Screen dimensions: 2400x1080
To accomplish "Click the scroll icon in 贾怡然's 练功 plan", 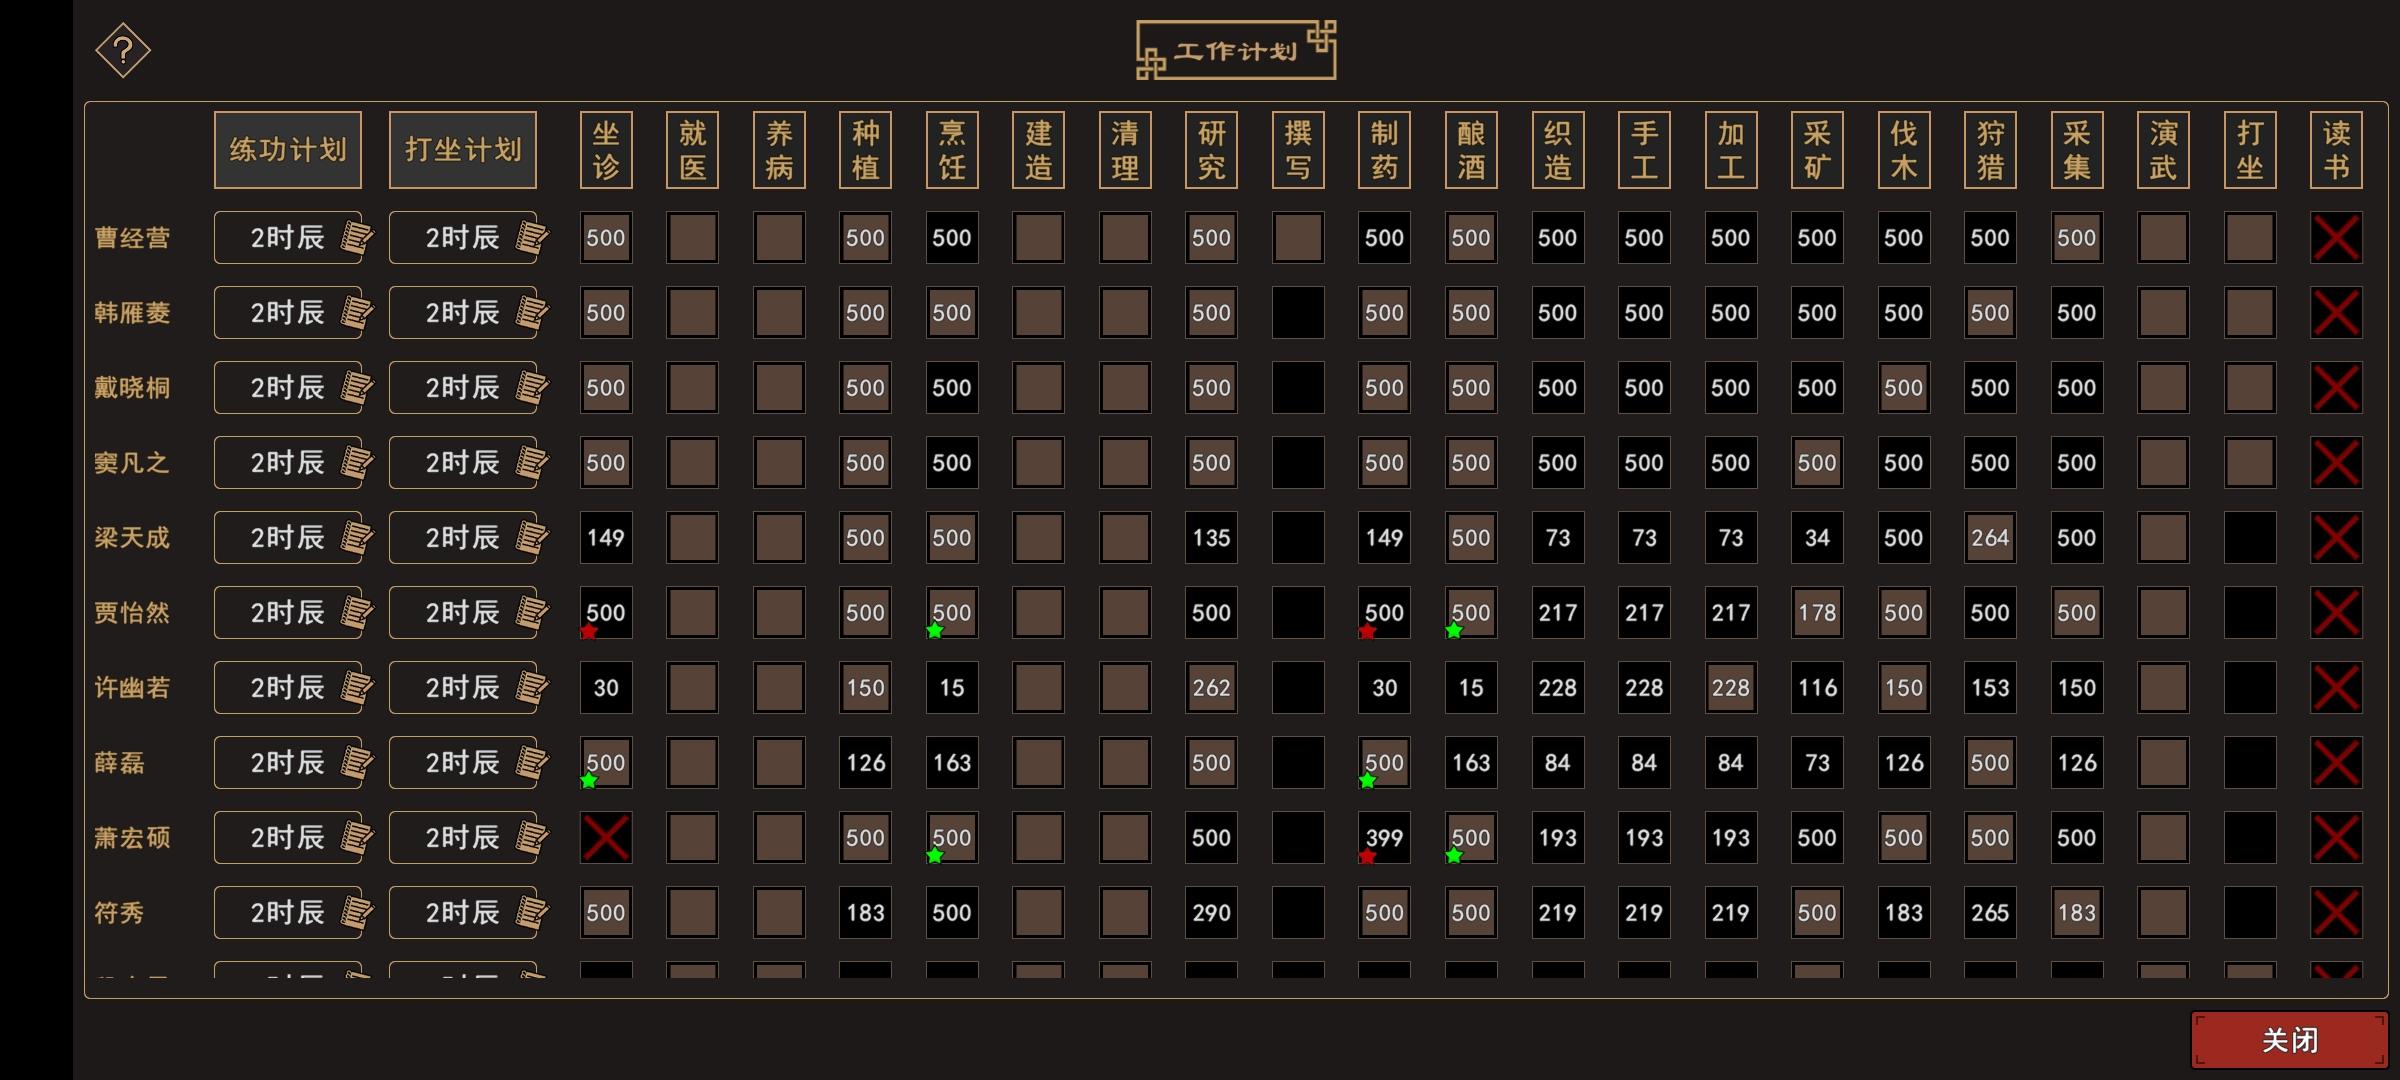I will [x=357, y=613].
